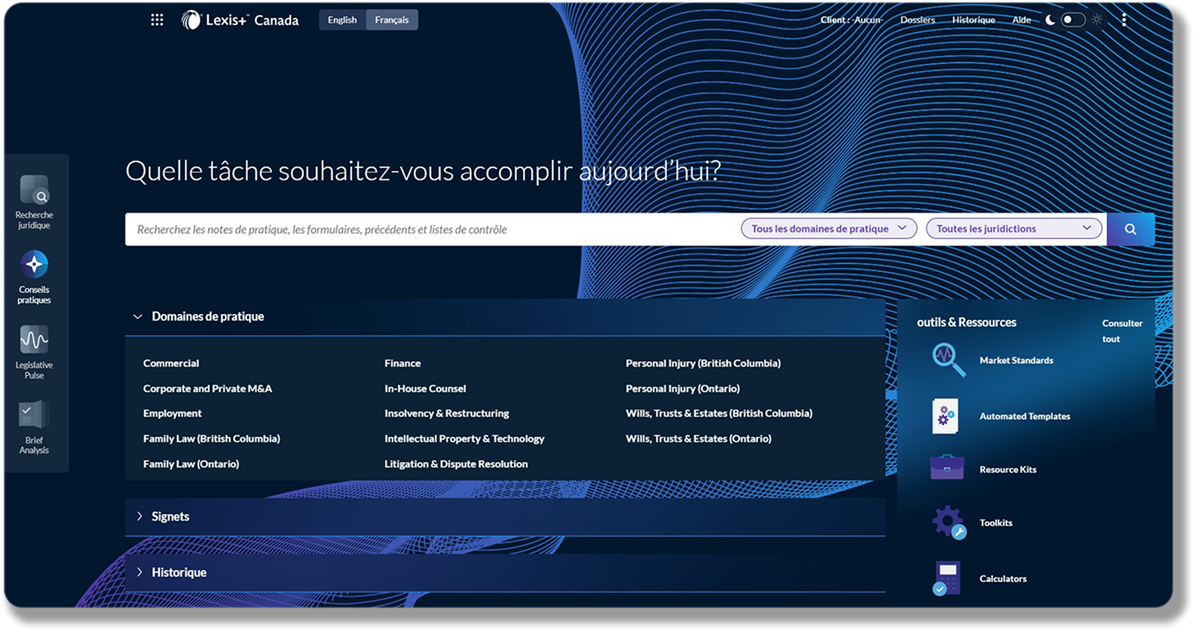This screenshot has height=635, width=1200.
Task: Select the Français language option
Action: pos(392,20)
